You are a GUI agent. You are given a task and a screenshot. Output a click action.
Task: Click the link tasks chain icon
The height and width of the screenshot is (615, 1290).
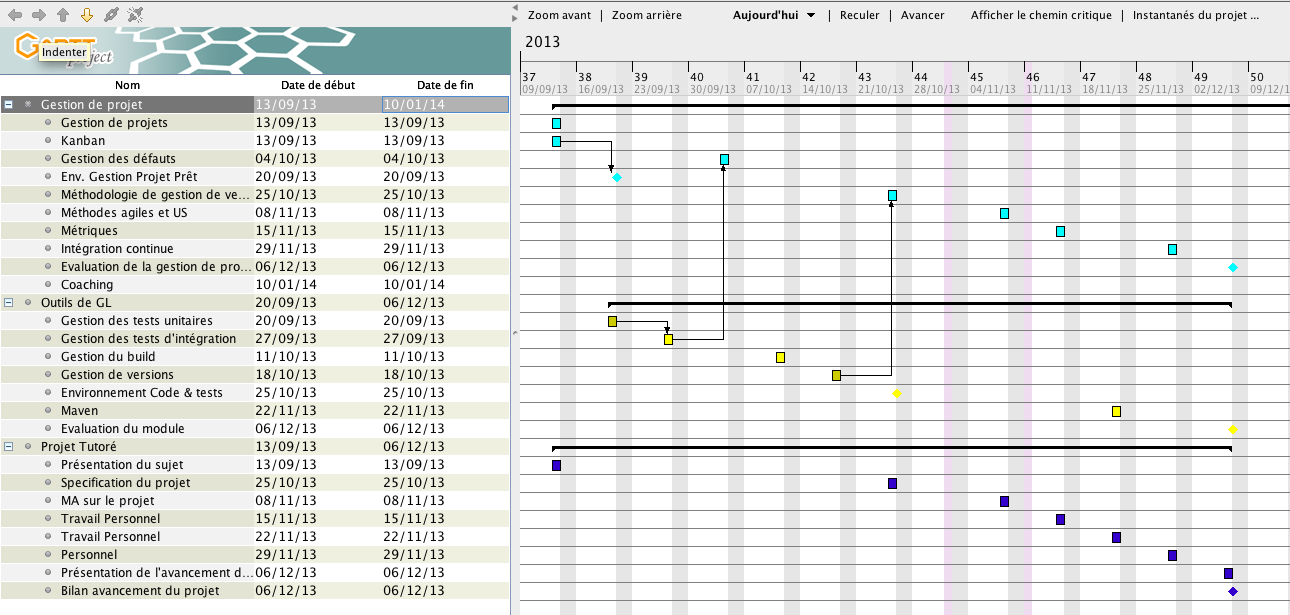[111, 15]
